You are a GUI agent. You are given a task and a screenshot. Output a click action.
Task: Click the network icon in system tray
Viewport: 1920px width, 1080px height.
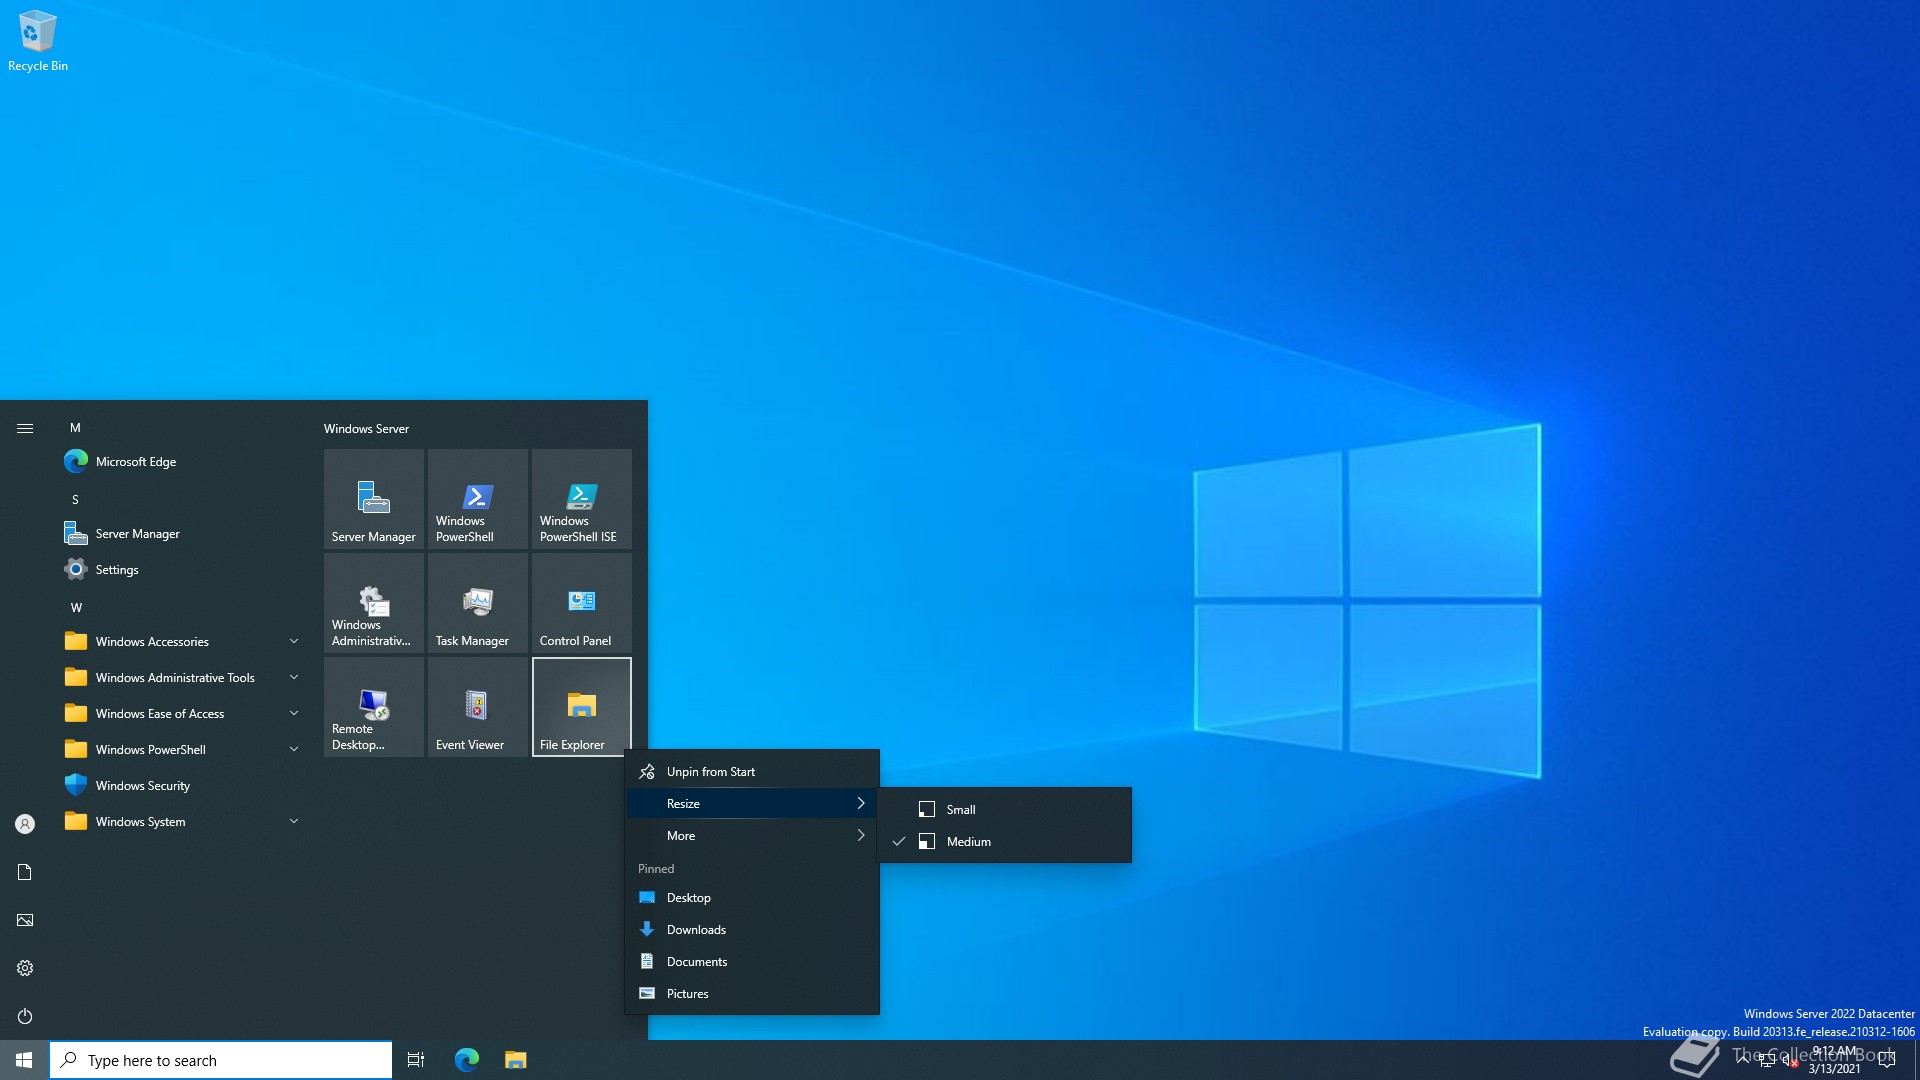1767,1061
